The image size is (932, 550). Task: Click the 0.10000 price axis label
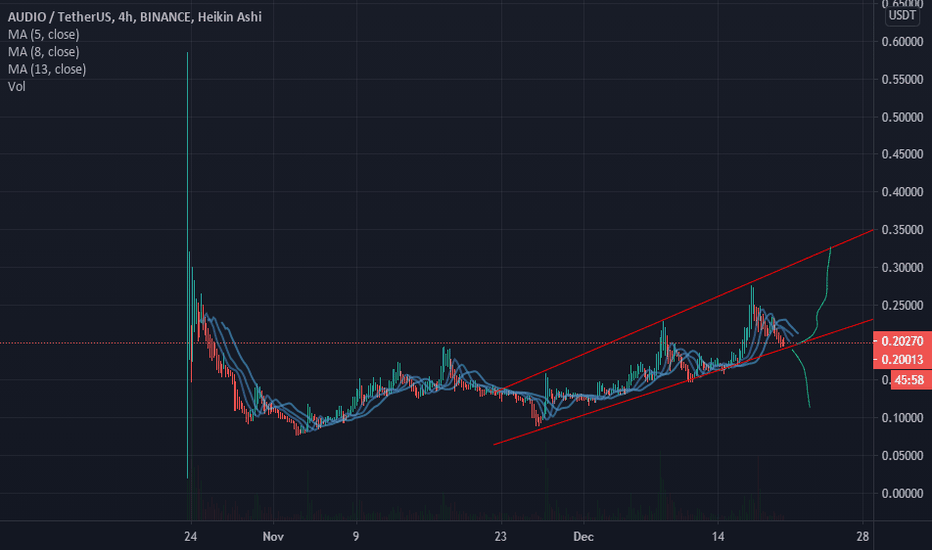[x=902, y=417]
